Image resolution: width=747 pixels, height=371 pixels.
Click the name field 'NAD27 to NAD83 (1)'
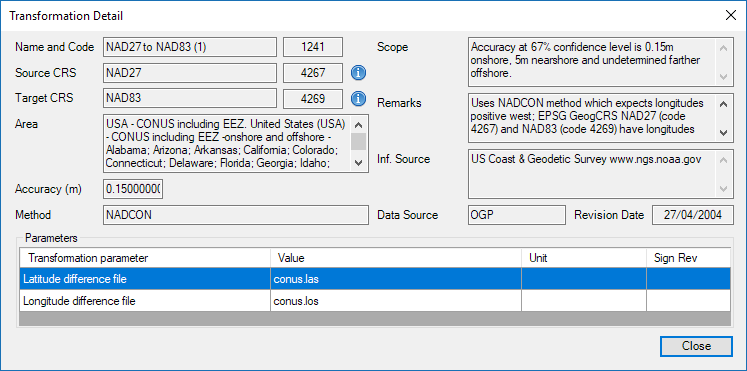tap(190, 47)
